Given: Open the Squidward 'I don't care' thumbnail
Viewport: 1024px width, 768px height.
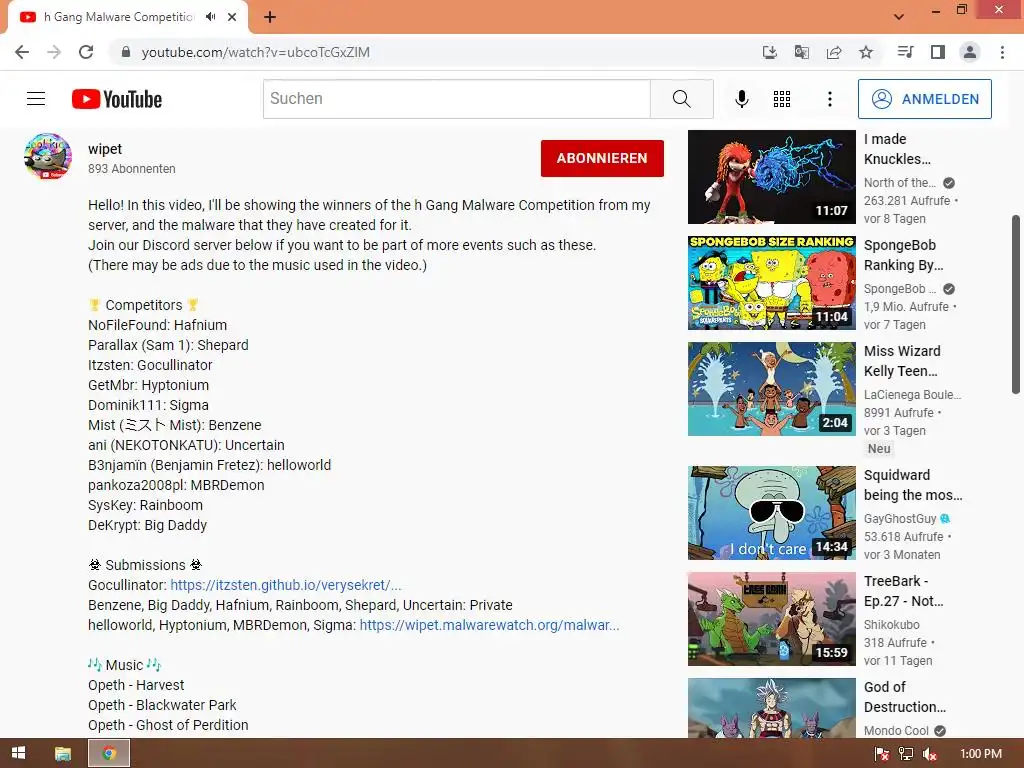Looking at the screenshot, I should click(771, 513).
